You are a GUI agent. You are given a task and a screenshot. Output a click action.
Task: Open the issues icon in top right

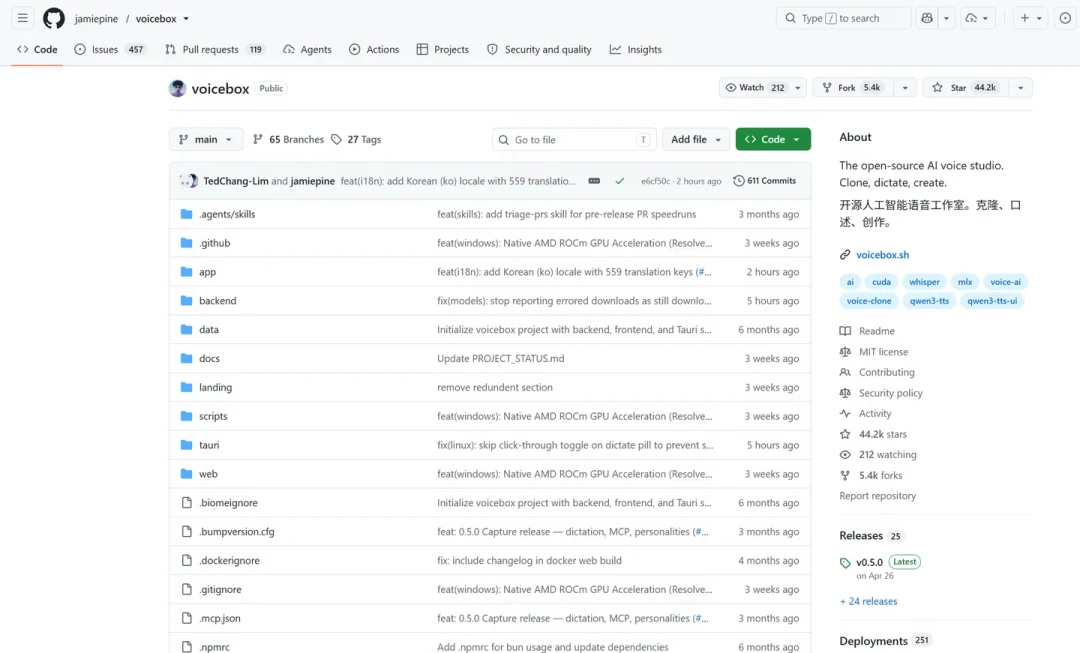[x=1065, y=18]
